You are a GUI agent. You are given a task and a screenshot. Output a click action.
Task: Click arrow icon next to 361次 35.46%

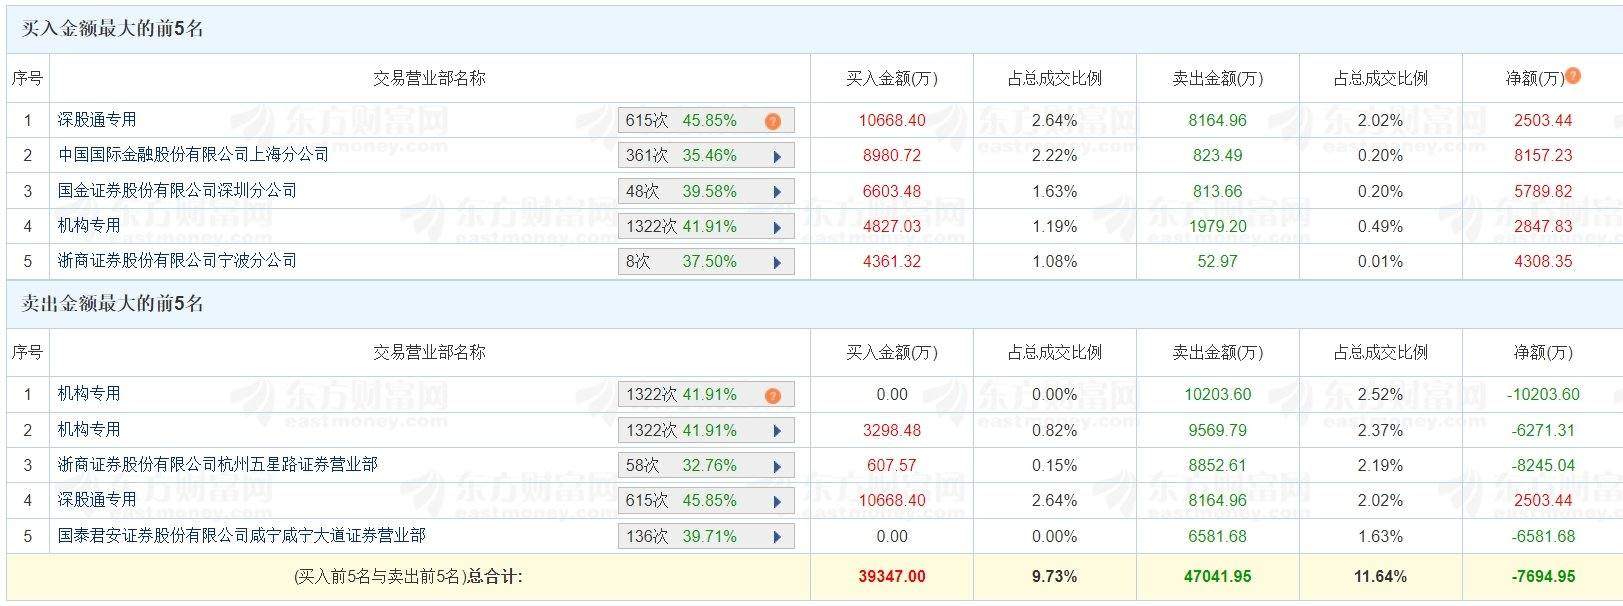click(777, 156)
